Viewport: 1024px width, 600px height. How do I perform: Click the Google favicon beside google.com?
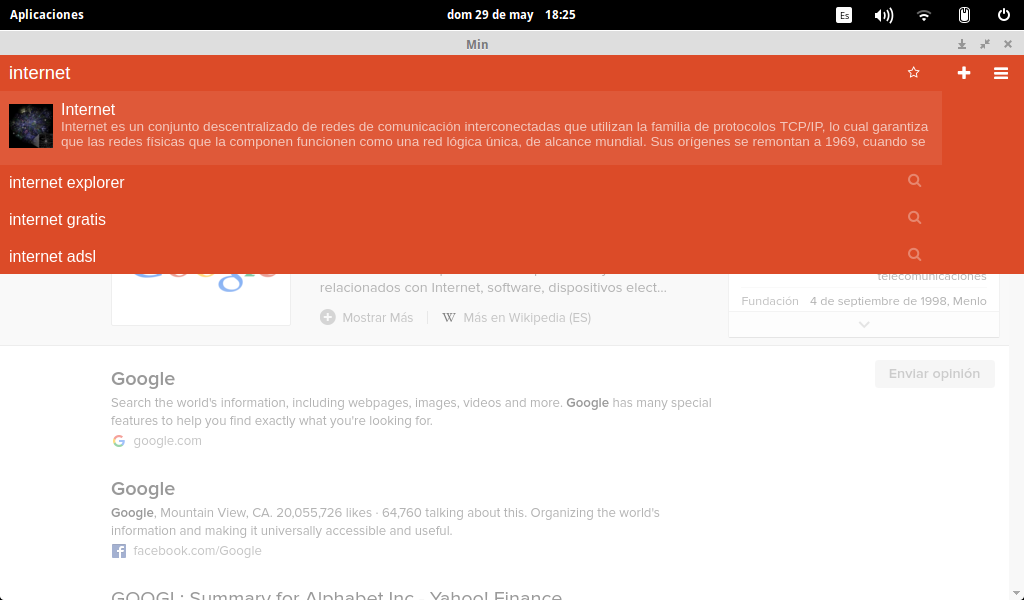119,441
